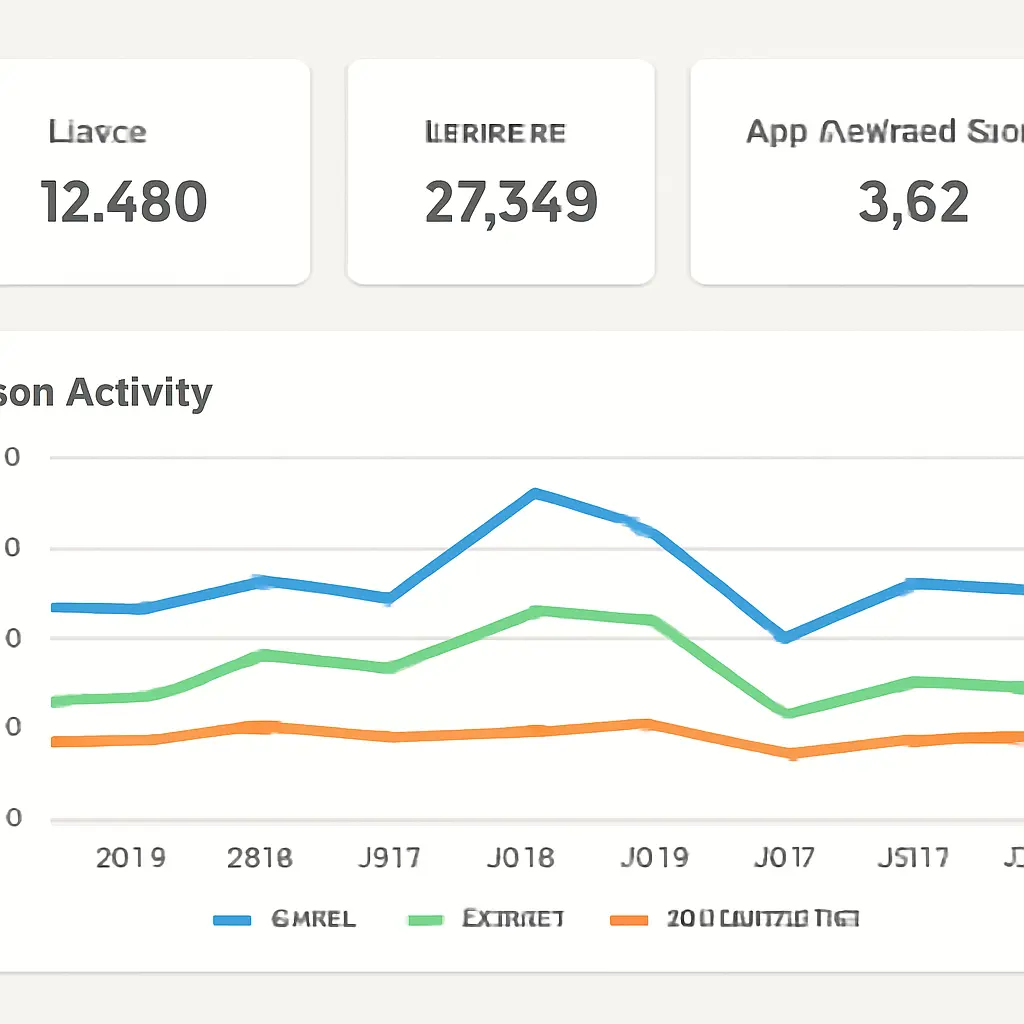
Task: Click the green line's lowest dip point
Action: coord(788,713)
